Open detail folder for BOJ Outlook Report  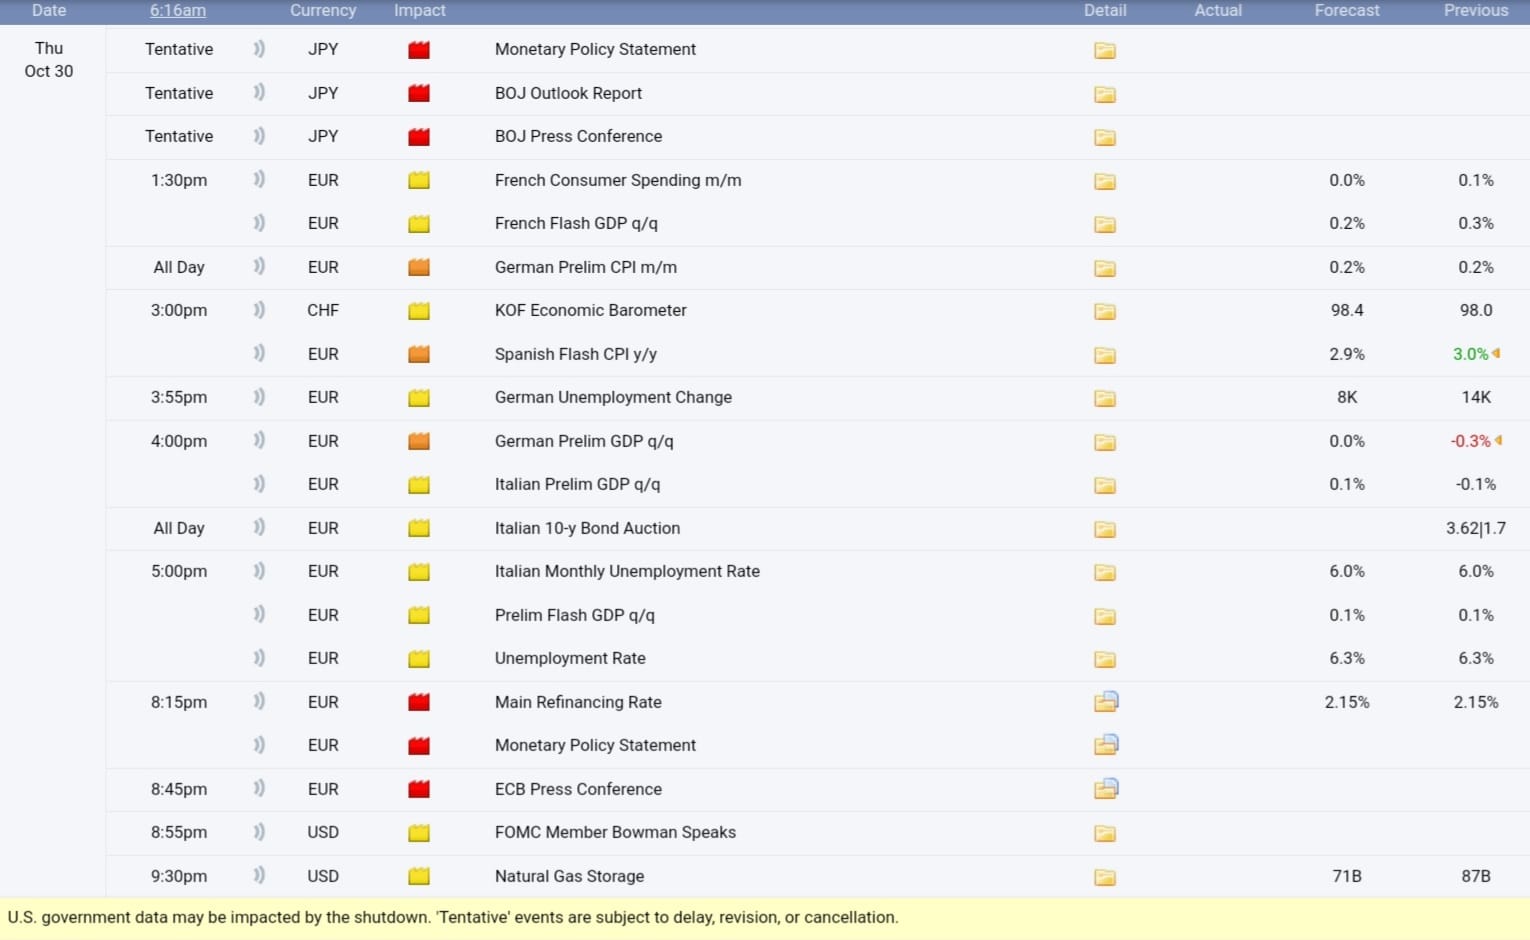[1104, 94]
